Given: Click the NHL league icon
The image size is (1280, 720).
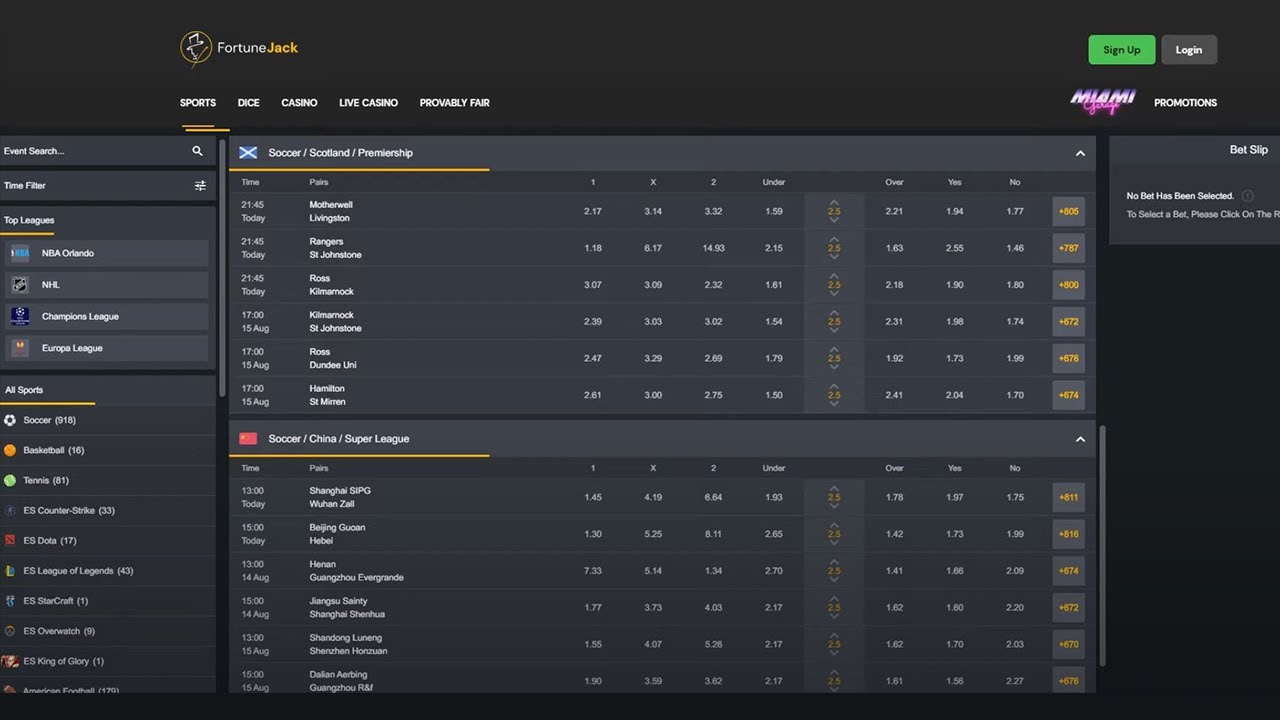Looking at the screenshot, I should (20, 285).
